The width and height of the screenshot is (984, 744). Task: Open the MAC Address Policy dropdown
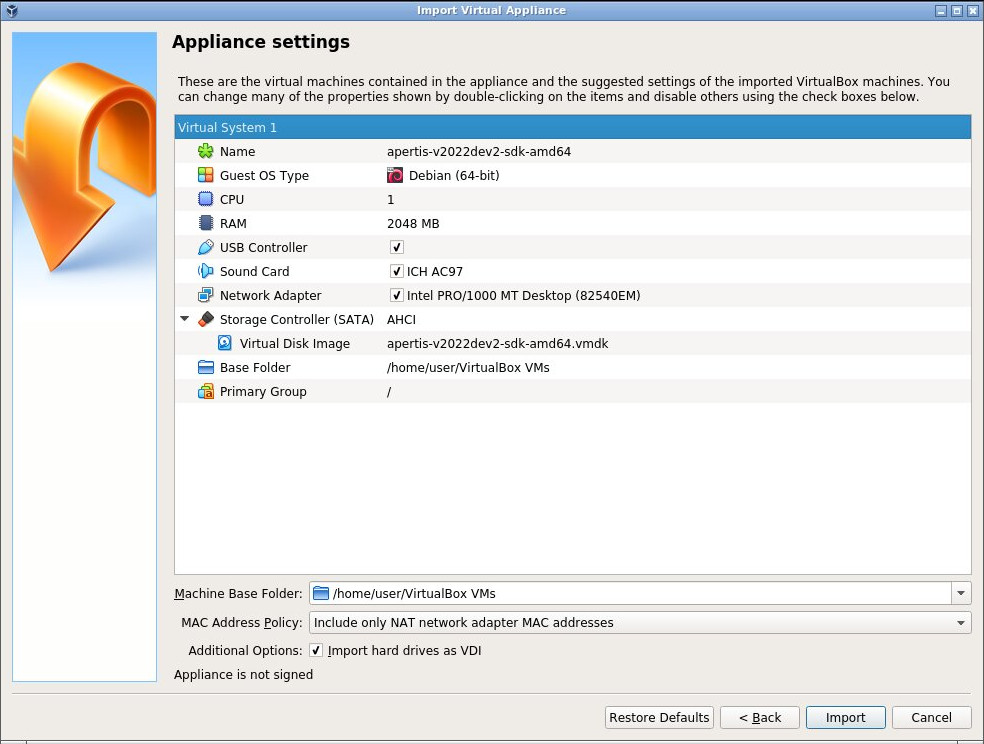click(x=640, y=622)
